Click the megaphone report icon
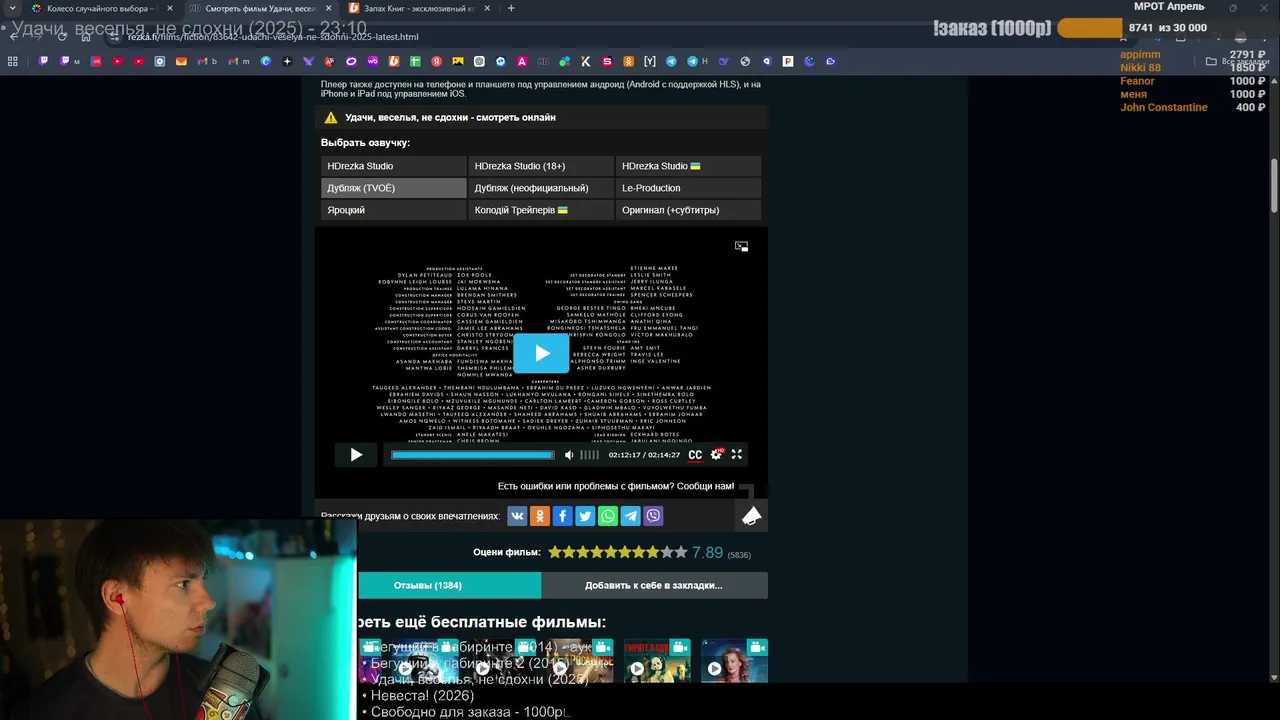Viewport: 1280px width, 720px height. 751,516
